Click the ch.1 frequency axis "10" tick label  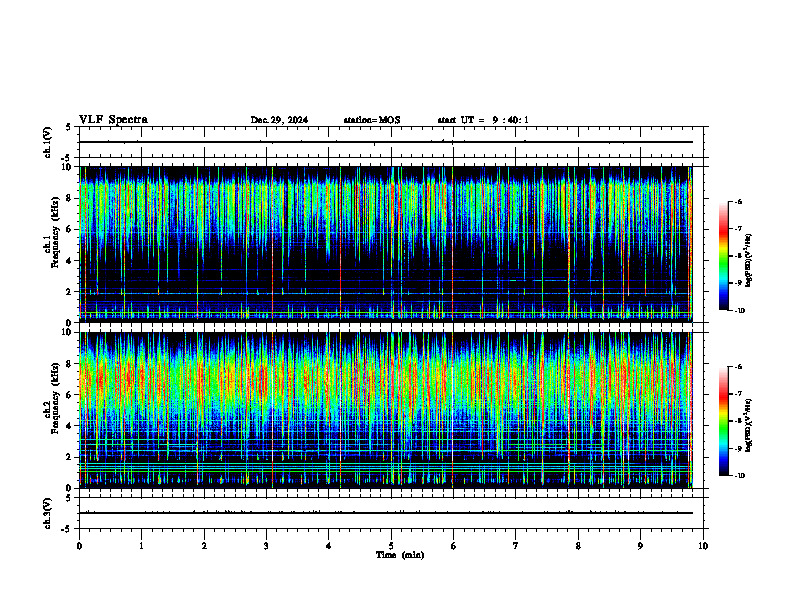pos(68,167)
